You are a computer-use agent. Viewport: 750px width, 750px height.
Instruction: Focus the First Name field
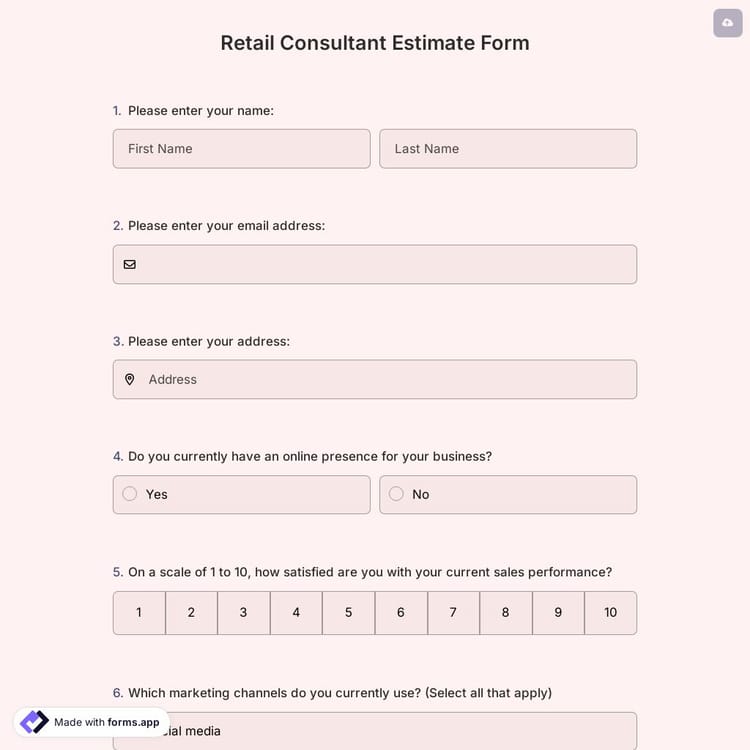pos(241,148)
